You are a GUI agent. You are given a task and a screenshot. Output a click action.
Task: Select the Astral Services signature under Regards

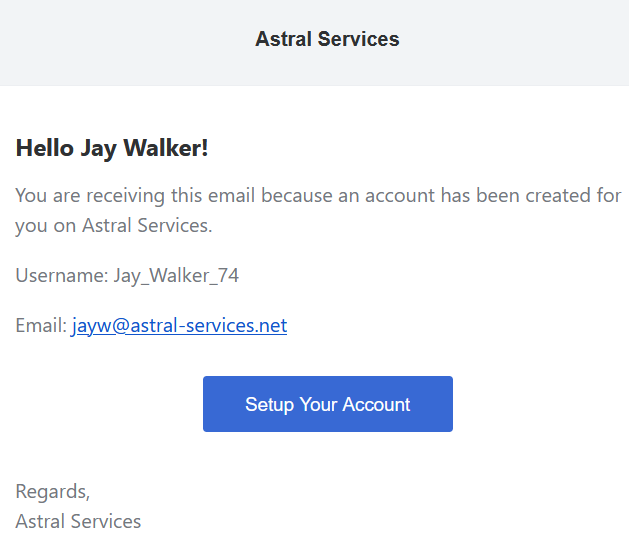(x=78, y=521)
